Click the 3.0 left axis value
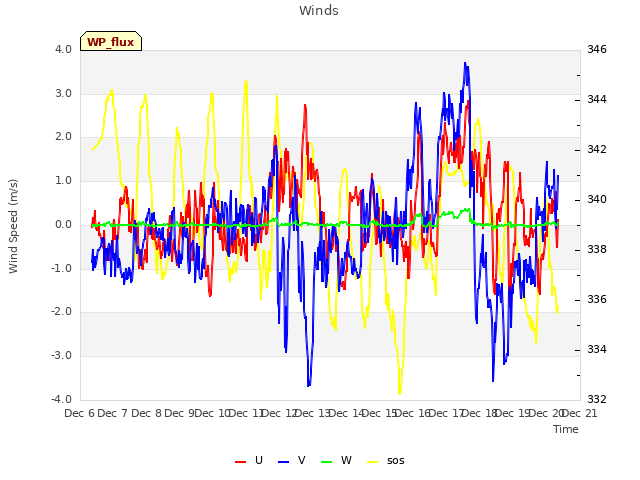The height and width of the screenshot is (480, 640). pyautogui.click(x=63, y=93)
